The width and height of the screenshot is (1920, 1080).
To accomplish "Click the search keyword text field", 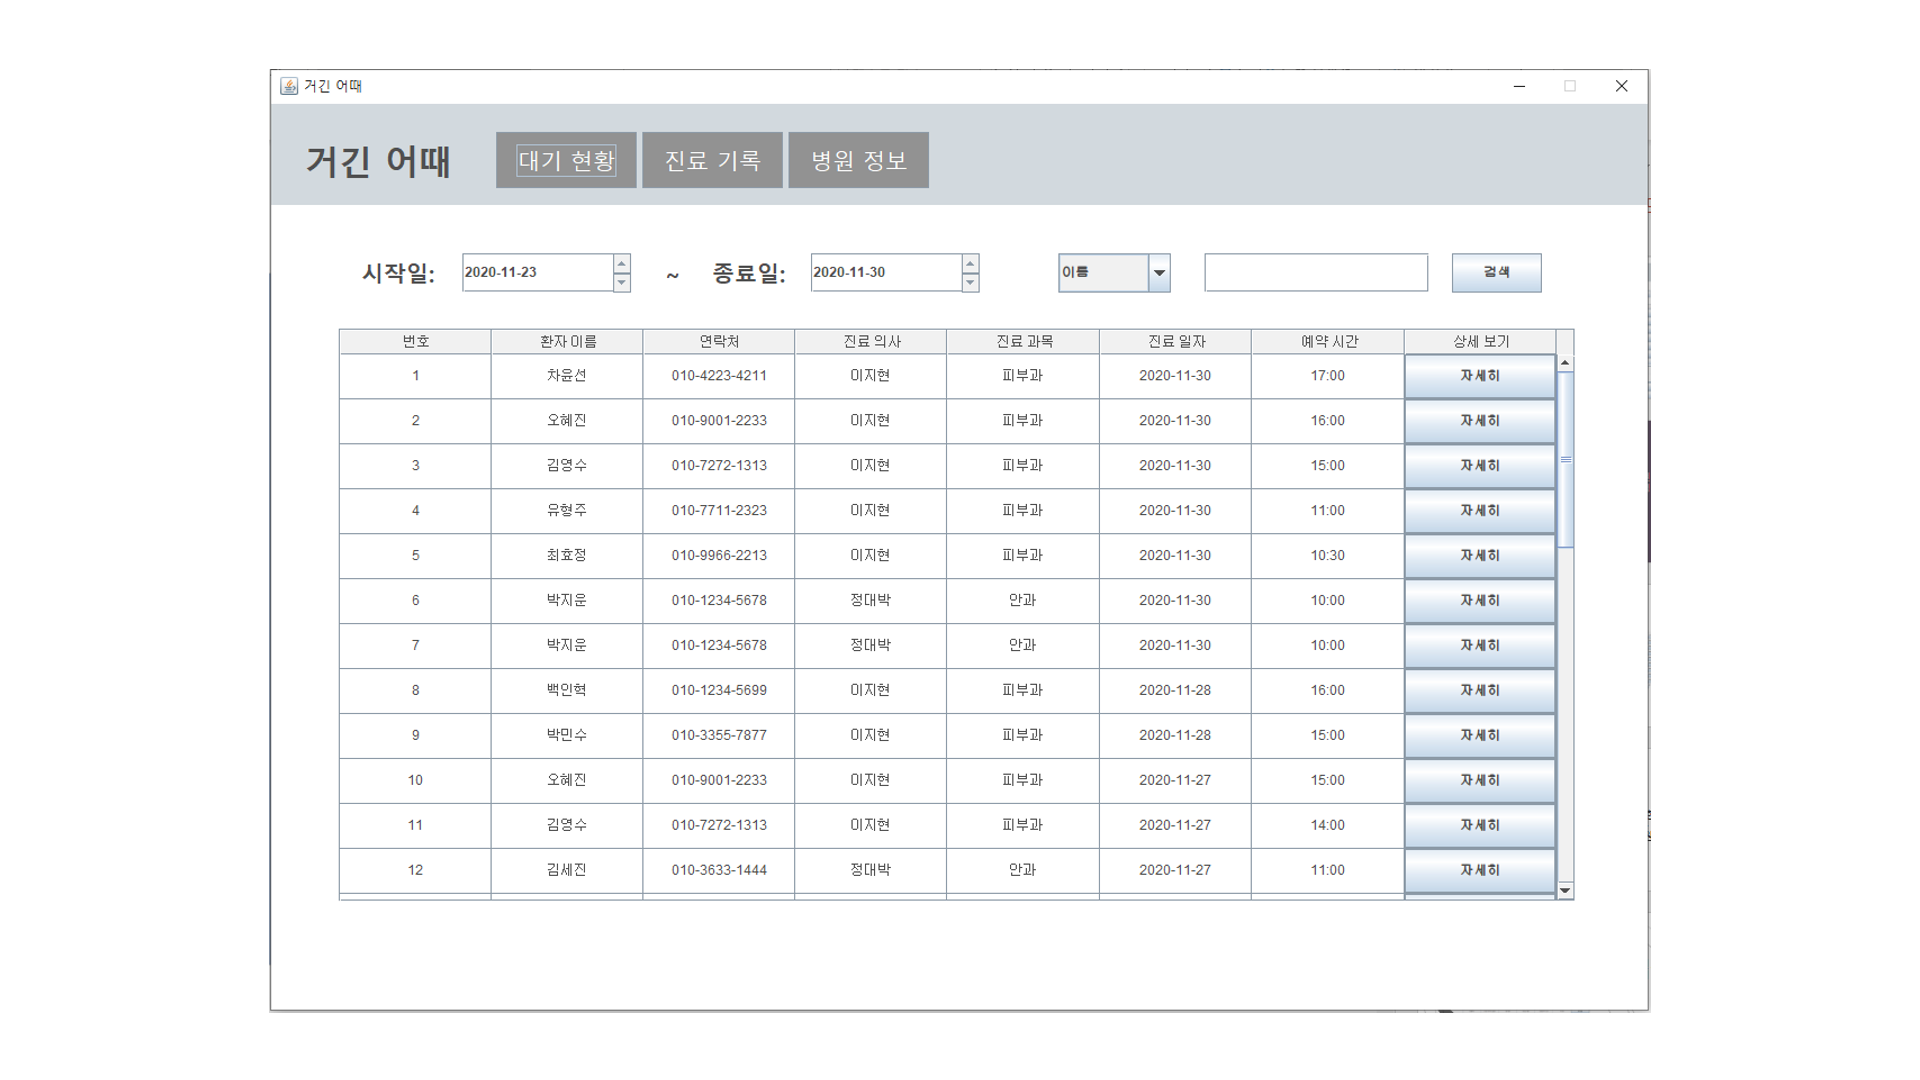I will point(1315,272).
